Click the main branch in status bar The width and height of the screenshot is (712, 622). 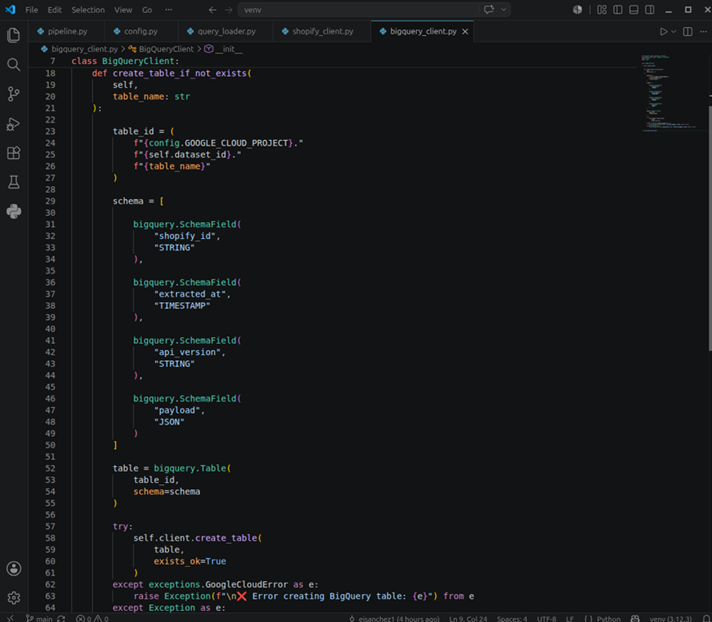pos(40,618)
